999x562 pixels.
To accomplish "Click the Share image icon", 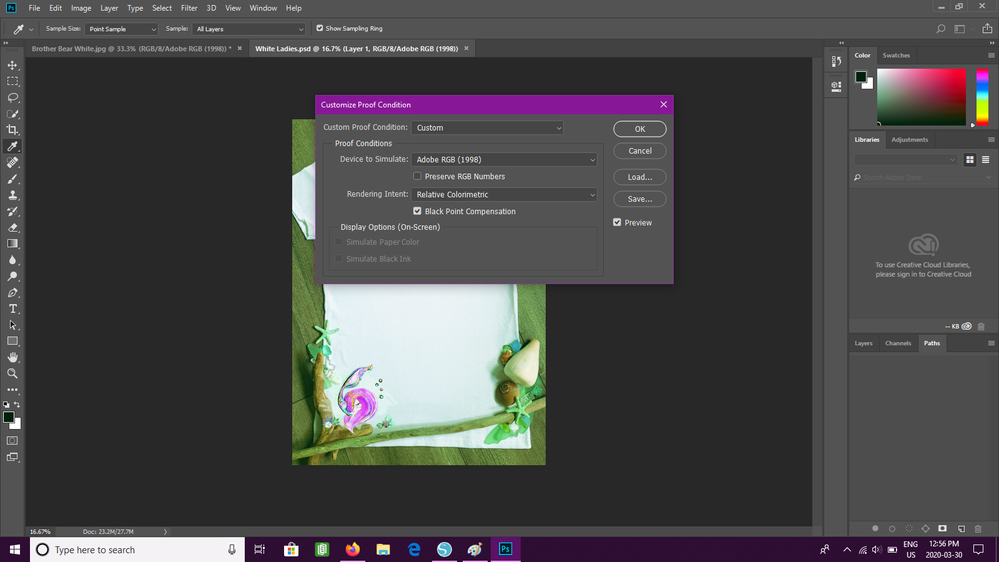I will (987, 29).
